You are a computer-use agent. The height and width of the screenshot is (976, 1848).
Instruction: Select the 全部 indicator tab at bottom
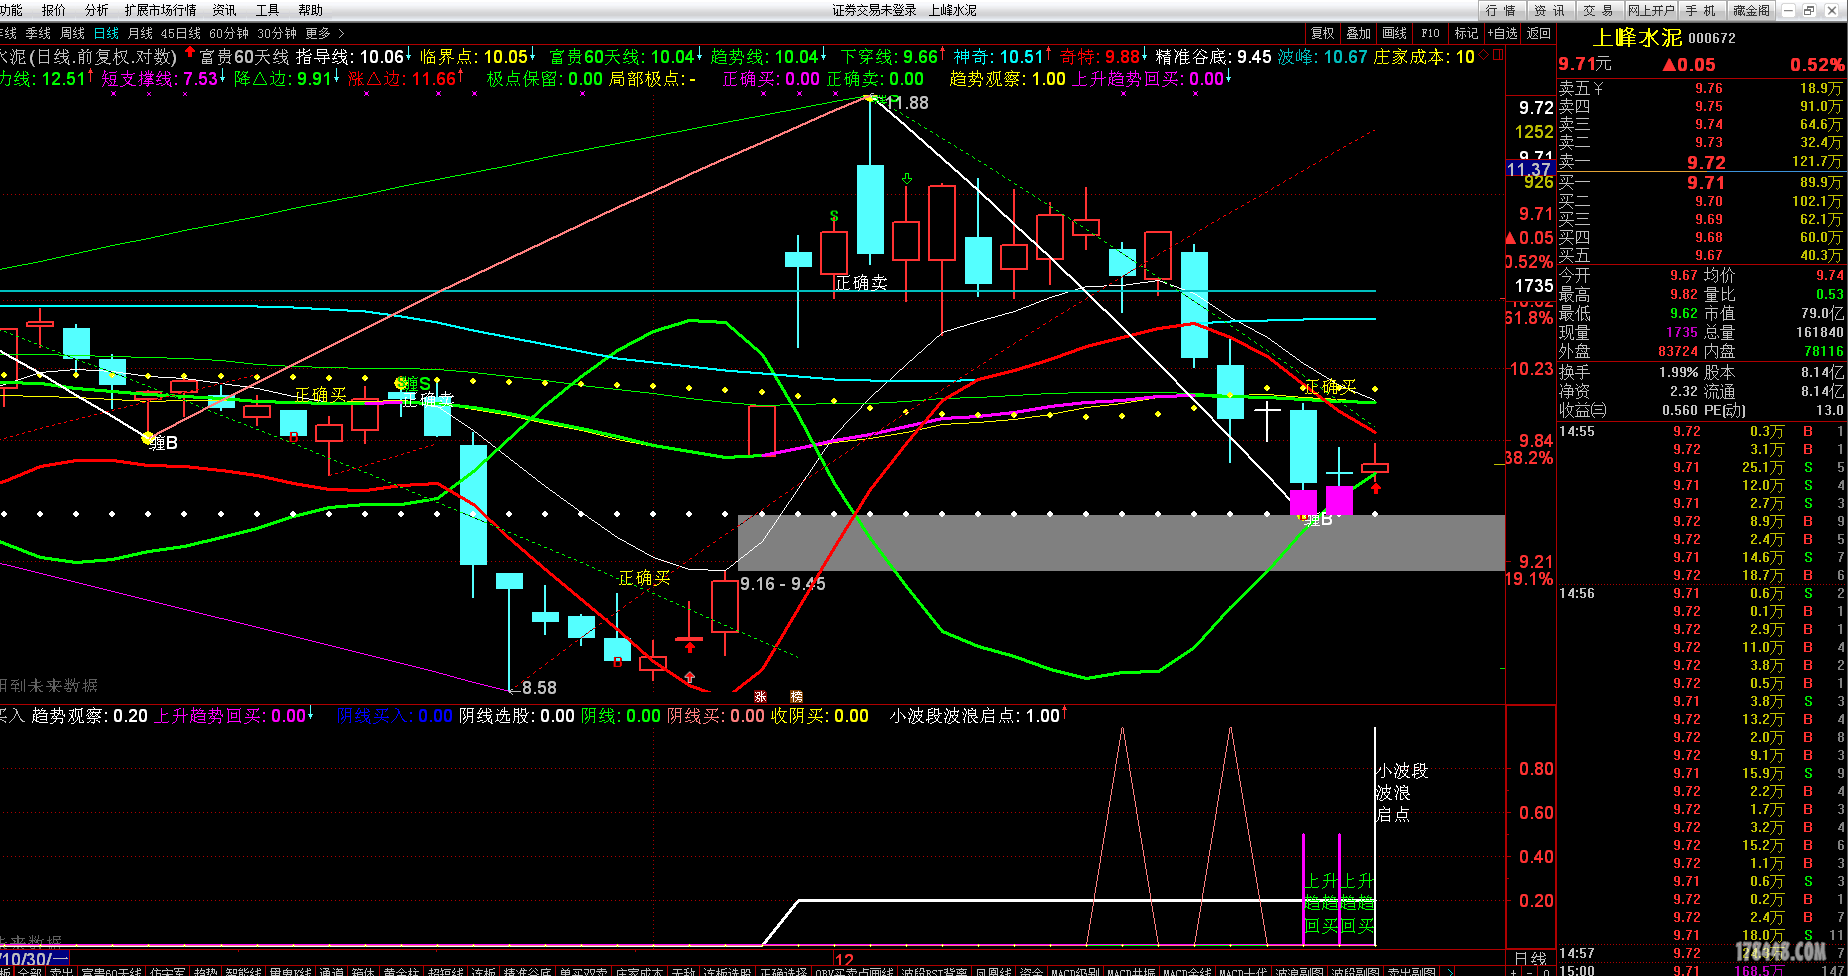tap(30, 969)
